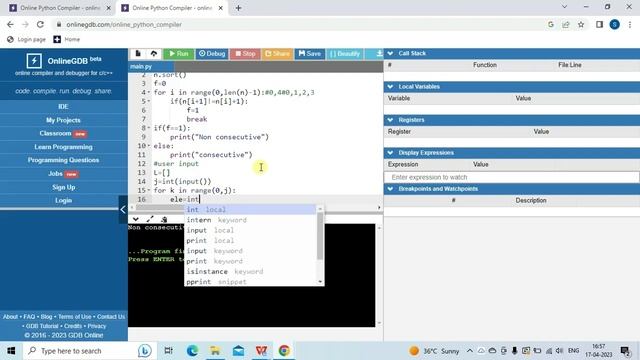Open the GDB Tutorial footer link
This screenshot has width=640, height=360.
[42, 326]
